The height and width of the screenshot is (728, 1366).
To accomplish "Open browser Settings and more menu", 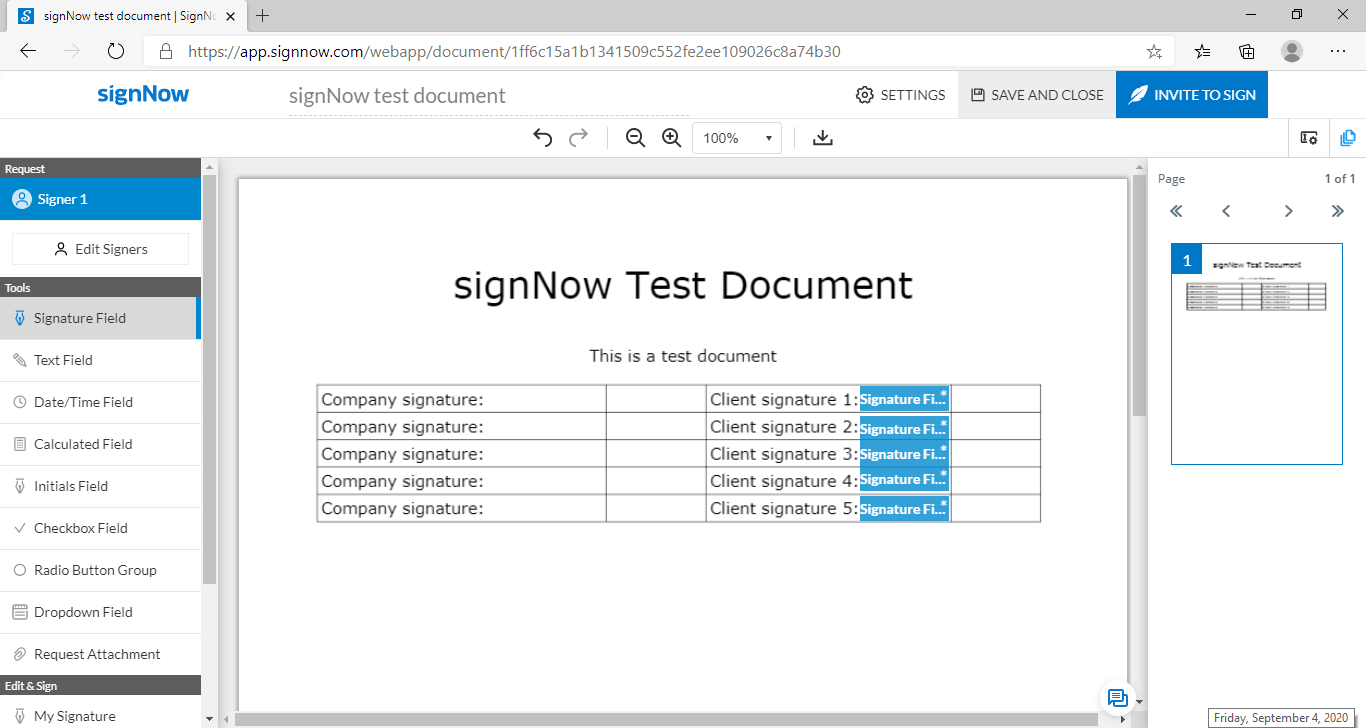I will [x=1338, y=51].
